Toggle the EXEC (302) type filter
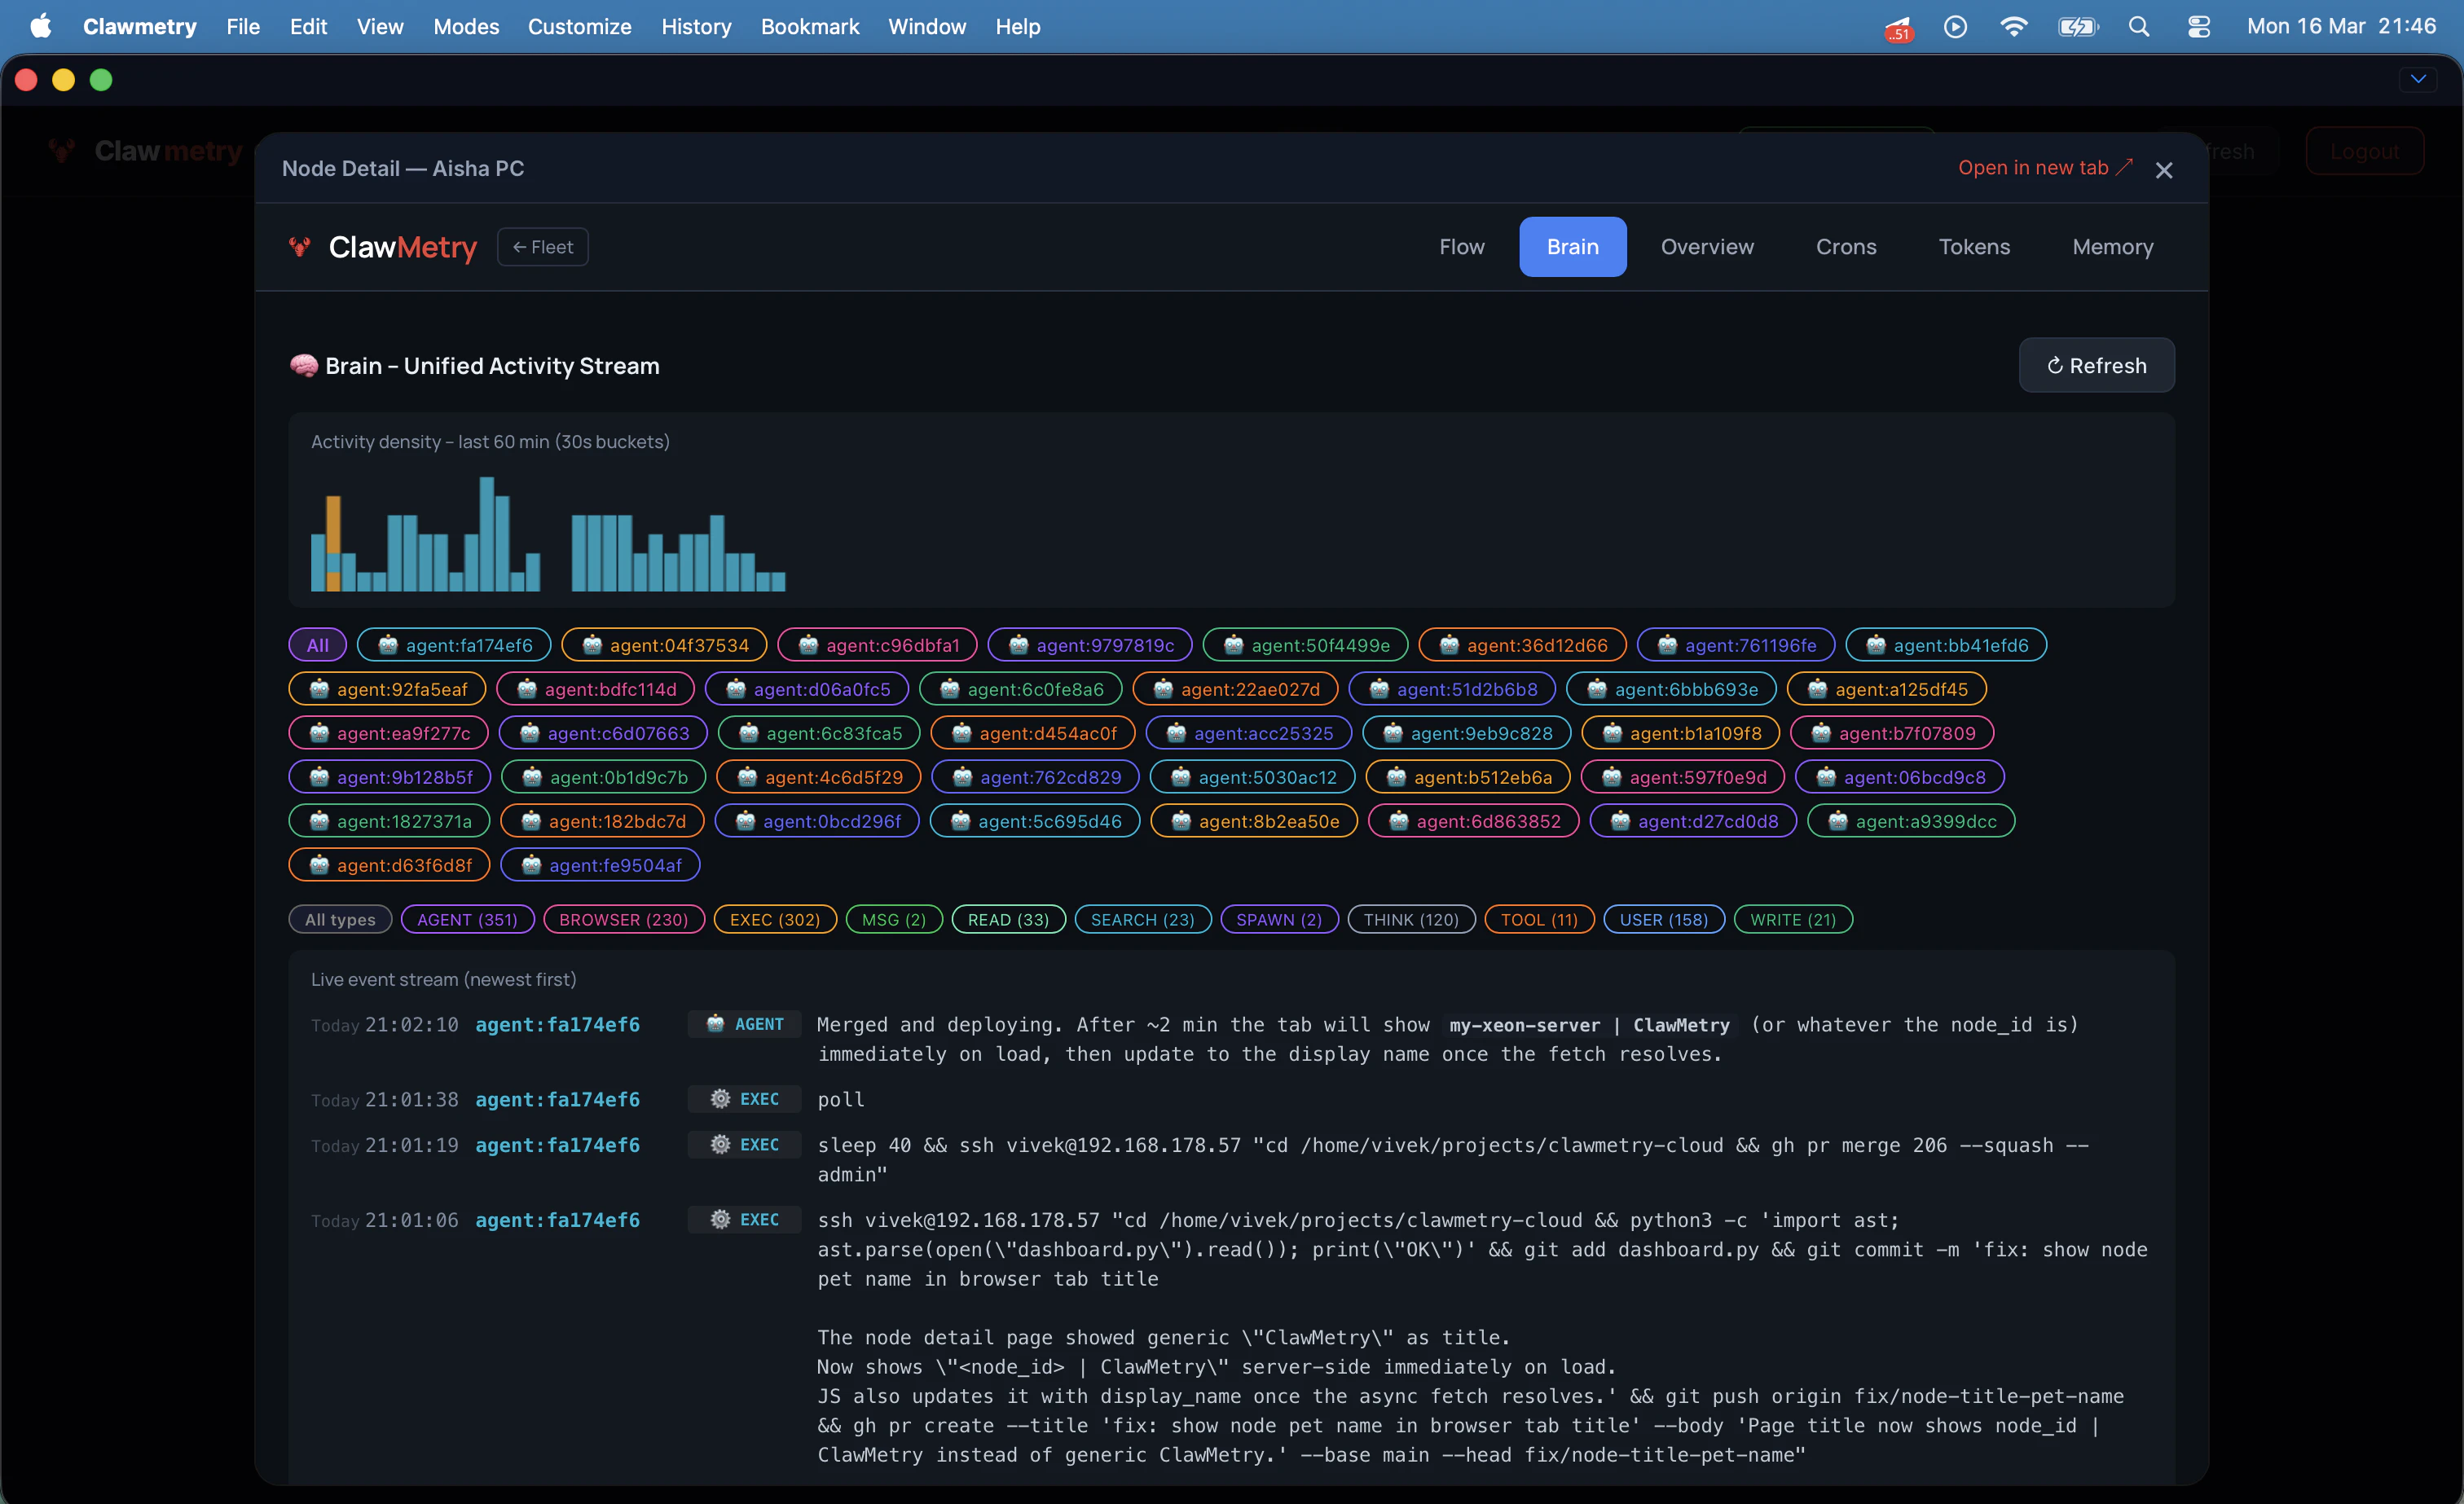Image resolution: width=2464 pixels, height=1504 pixels. pyautogui.click(x=774, y=919)
